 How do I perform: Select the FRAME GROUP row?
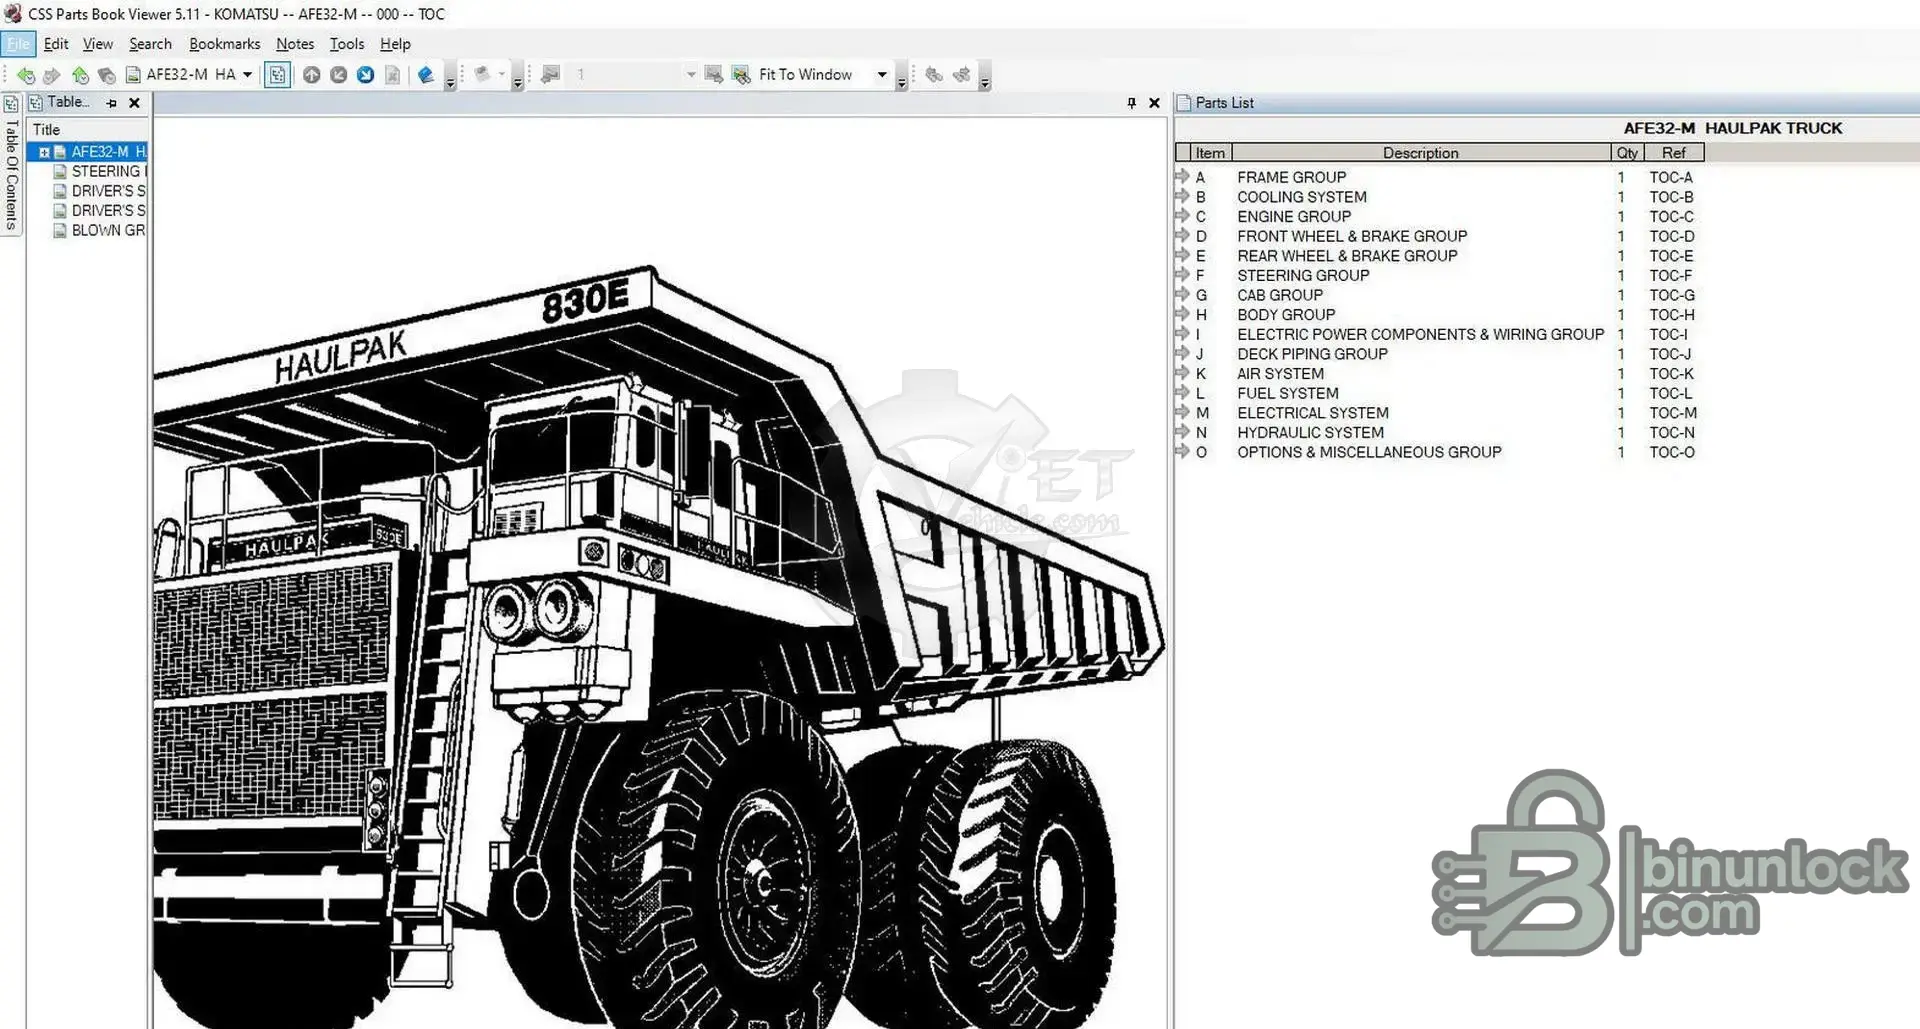(1440, 177)
